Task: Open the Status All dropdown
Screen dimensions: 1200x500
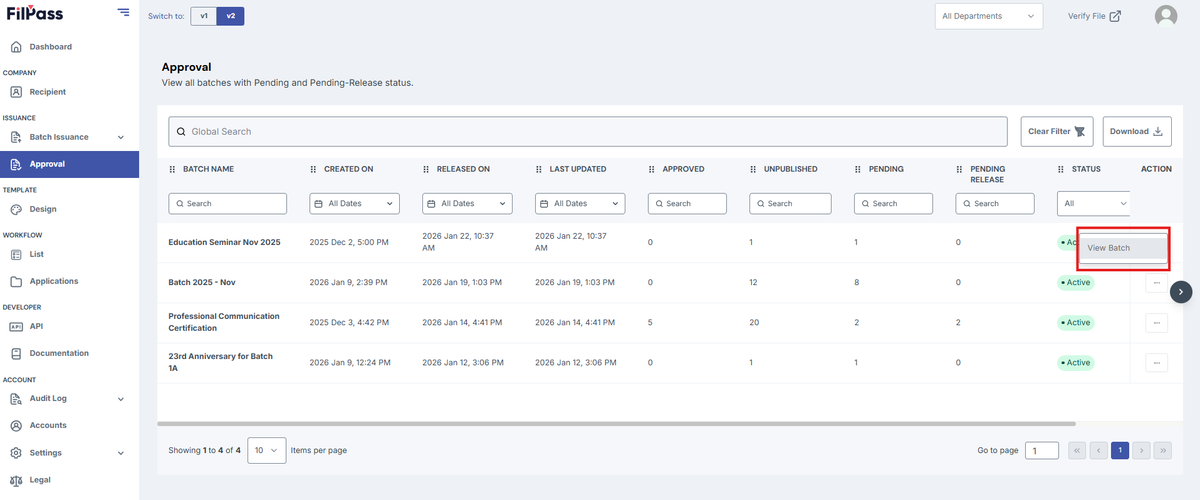Action: coord(1093,203)
